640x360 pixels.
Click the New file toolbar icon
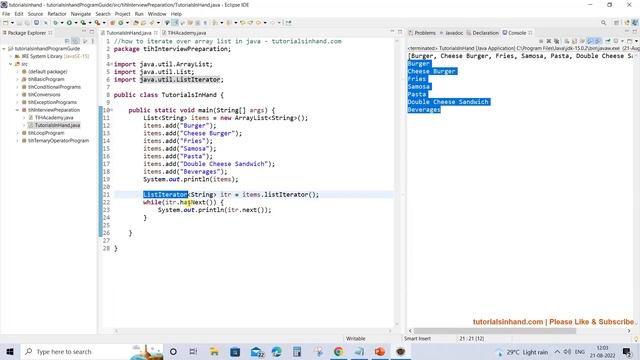[5, 23]
